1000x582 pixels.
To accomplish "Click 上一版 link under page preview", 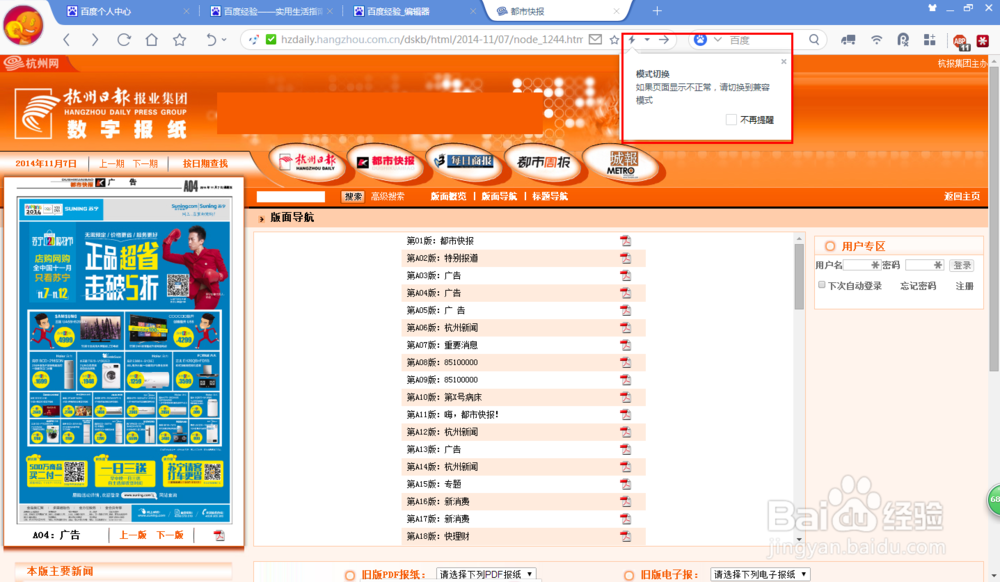I will tap(133, 535).
